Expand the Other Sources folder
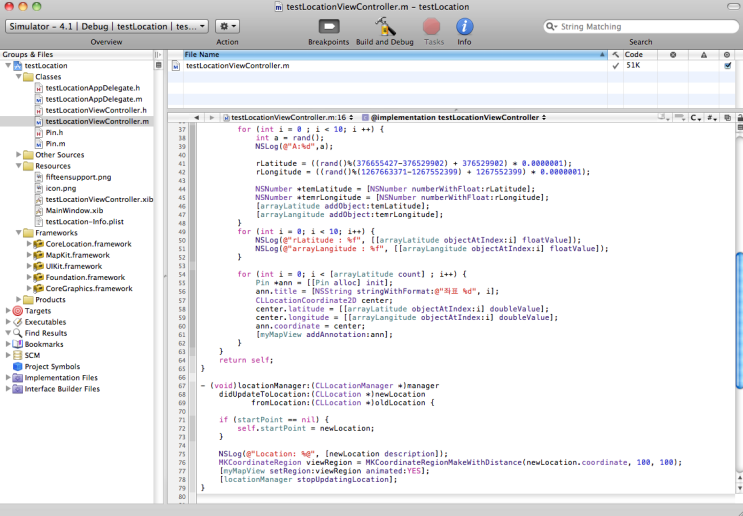 click(18, 154)
